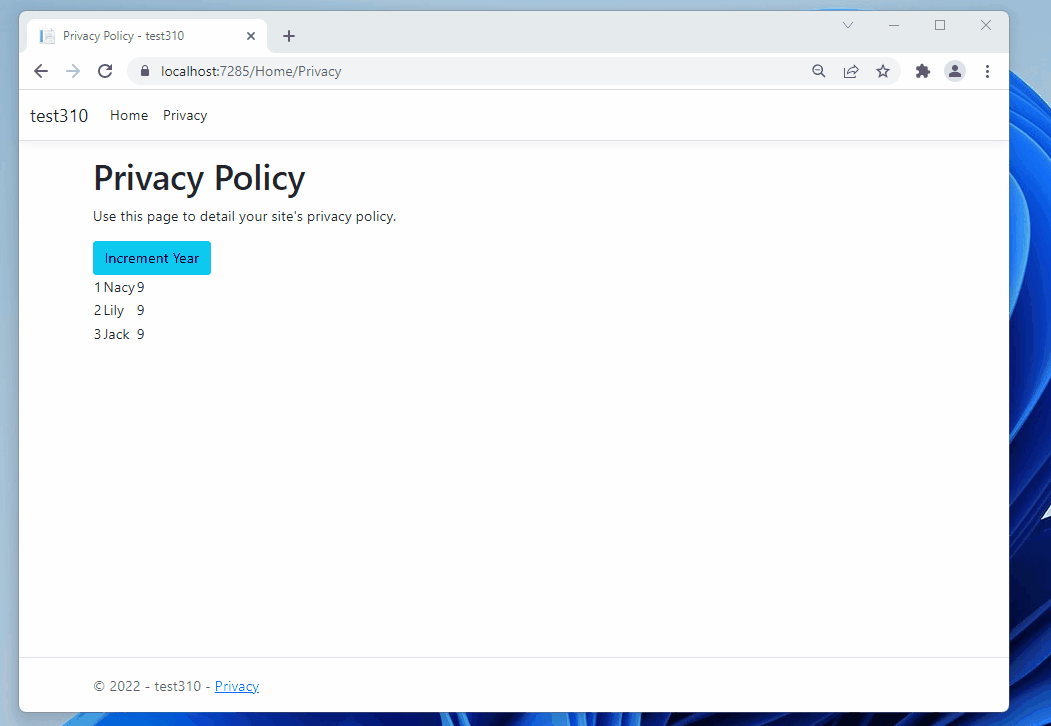Screen dimensions: 1051x726
Task: Open the zoom magnifier icon in address bar
Action: pos(818,71)
